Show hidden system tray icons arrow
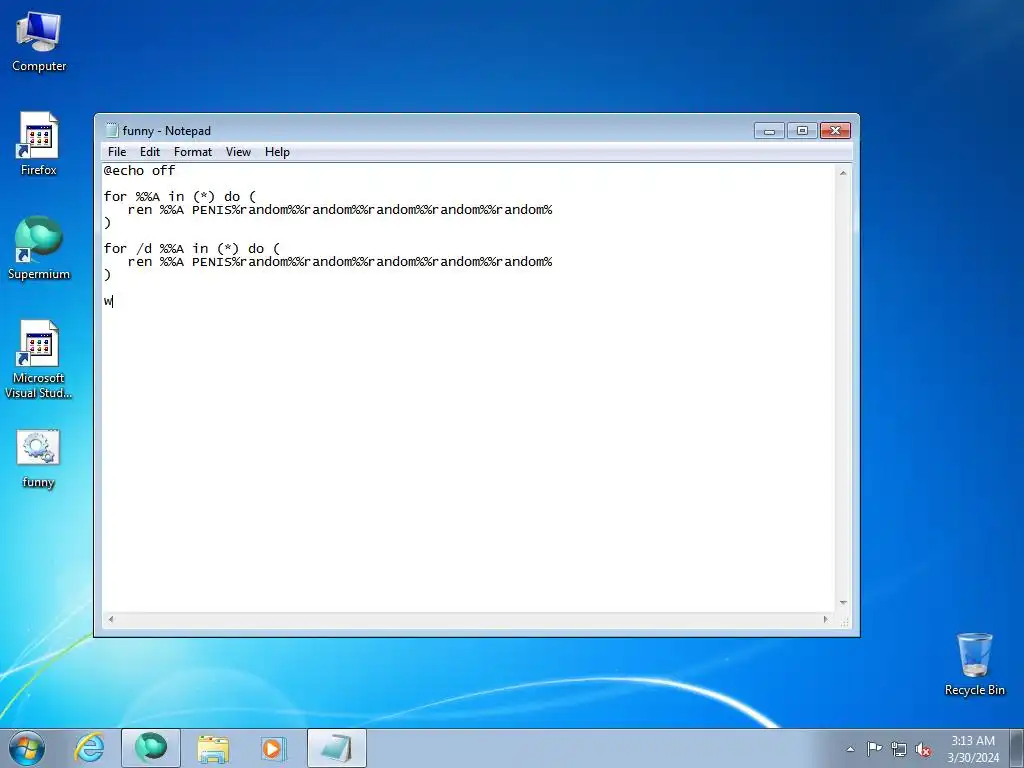The width and height of the screenshot is (1024, 768). pyautogui.click(x=850, y=749)
